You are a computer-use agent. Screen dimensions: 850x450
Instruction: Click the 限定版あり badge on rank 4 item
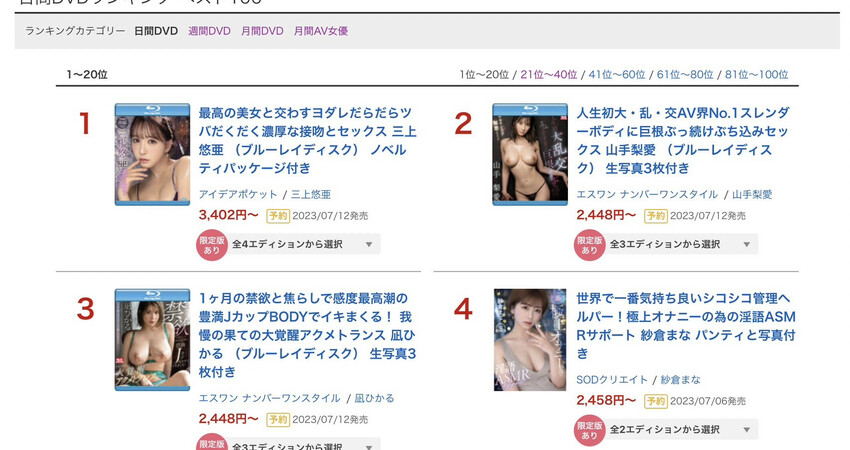click(x=589, y=430)
